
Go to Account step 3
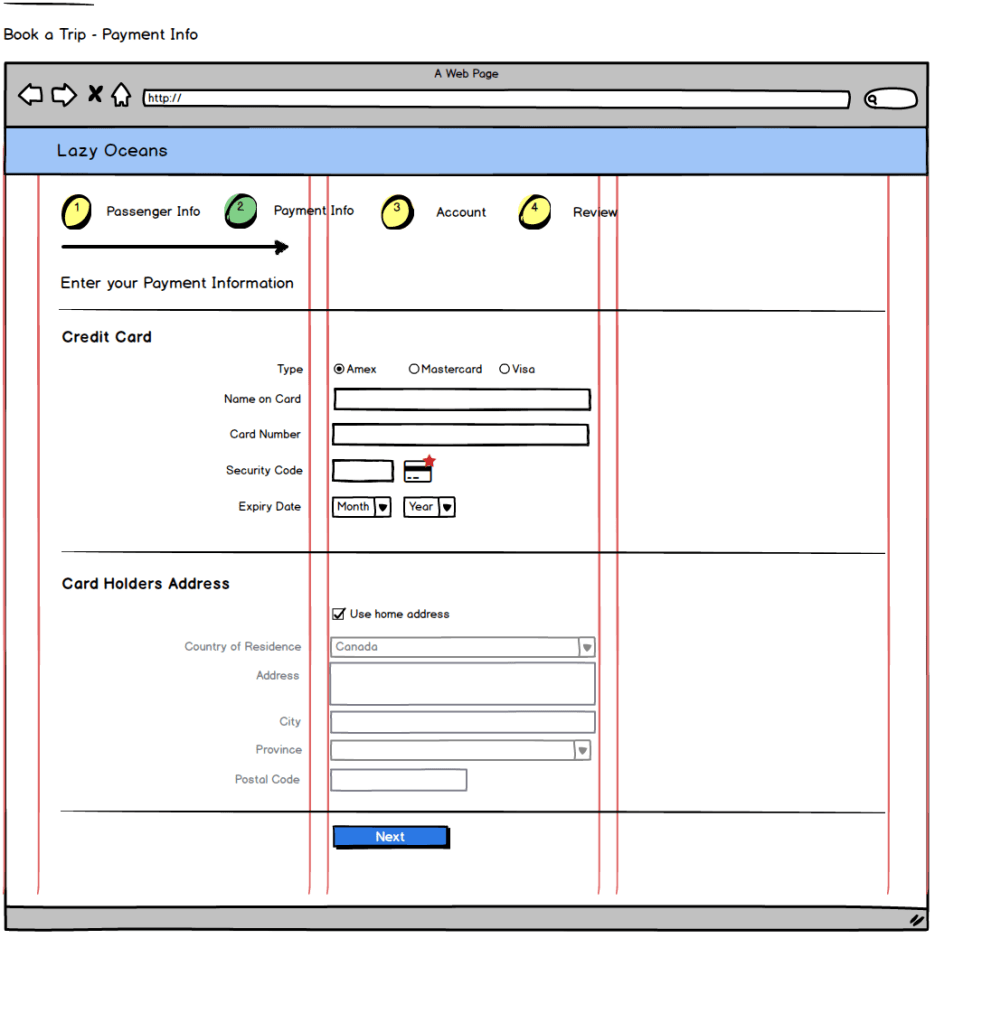pyautogui.click(x=398, y=212)
